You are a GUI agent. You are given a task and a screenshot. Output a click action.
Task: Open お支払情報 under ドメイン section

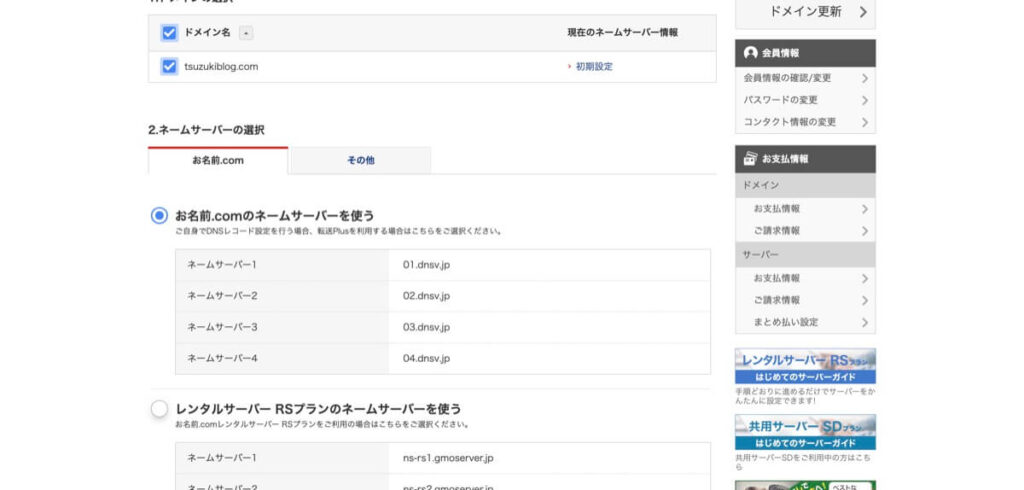(x=776, y=208)
